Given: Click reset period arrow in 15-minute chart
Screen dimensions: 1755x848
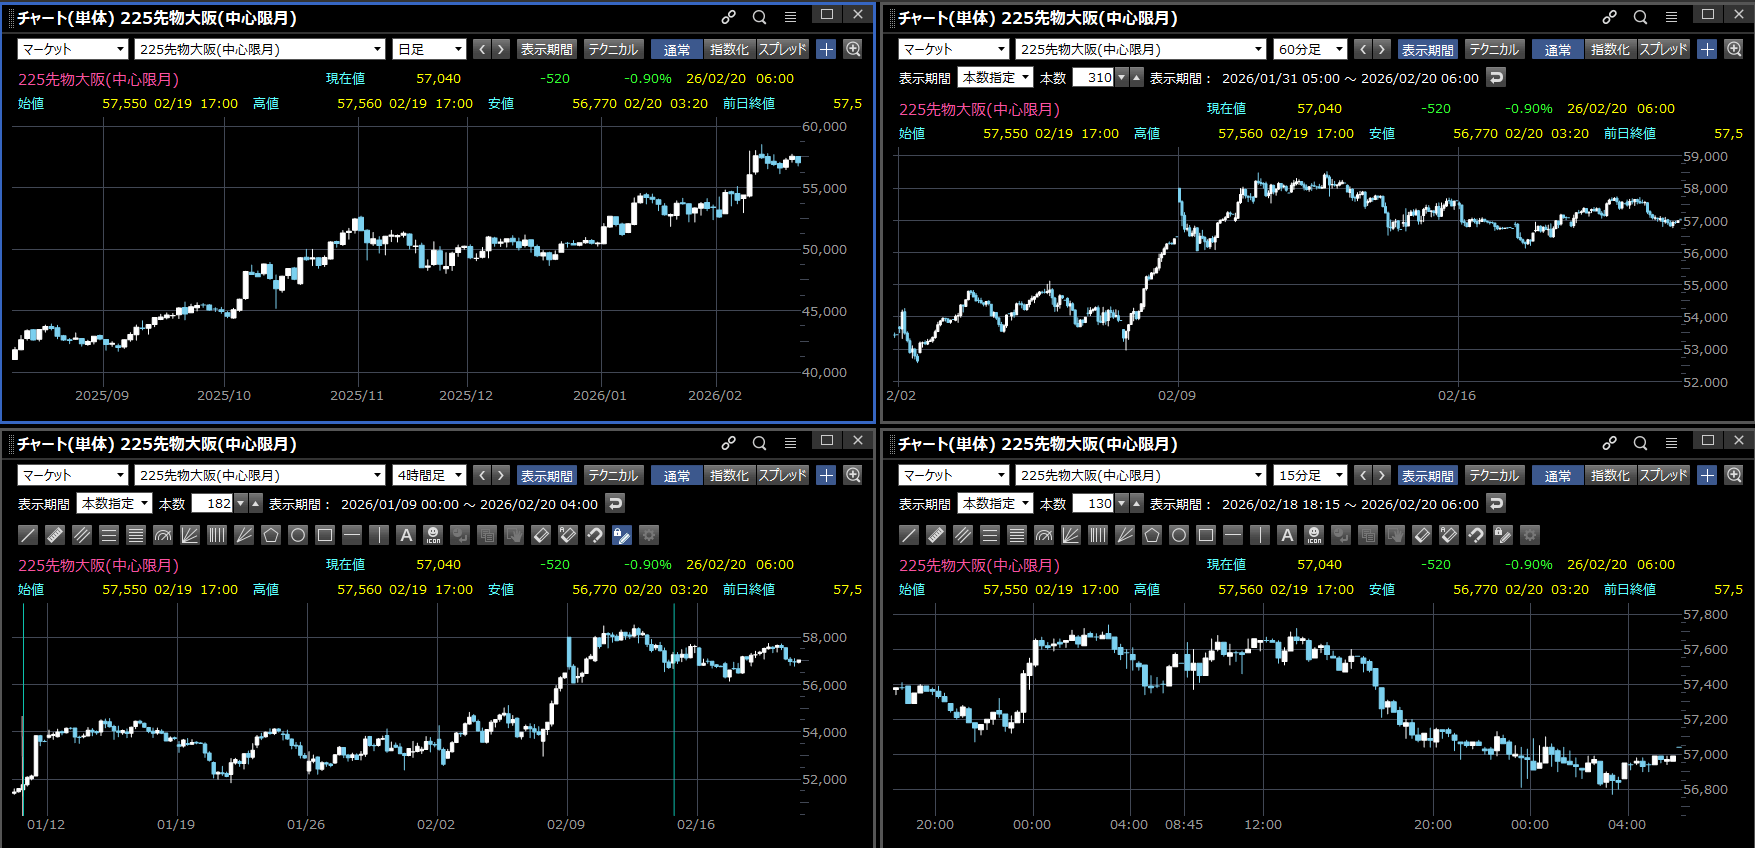Looking at the screenshot, I should [1496, 504].
